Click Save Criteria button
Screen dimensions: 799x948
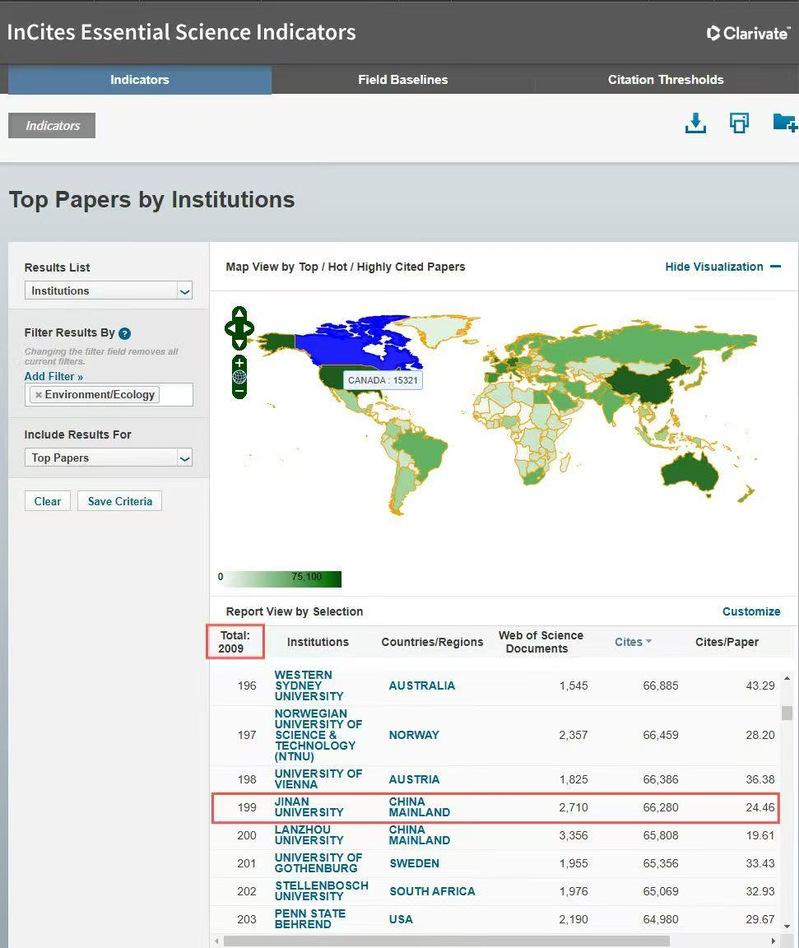point(120,501)
